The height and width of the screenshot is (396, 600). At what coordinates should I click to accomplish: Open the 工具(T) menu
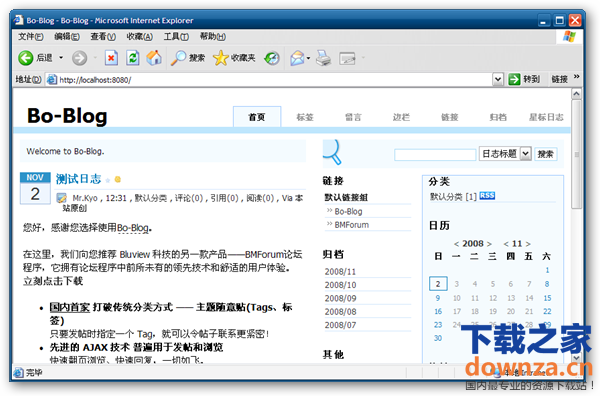click(x=176, y=36)
